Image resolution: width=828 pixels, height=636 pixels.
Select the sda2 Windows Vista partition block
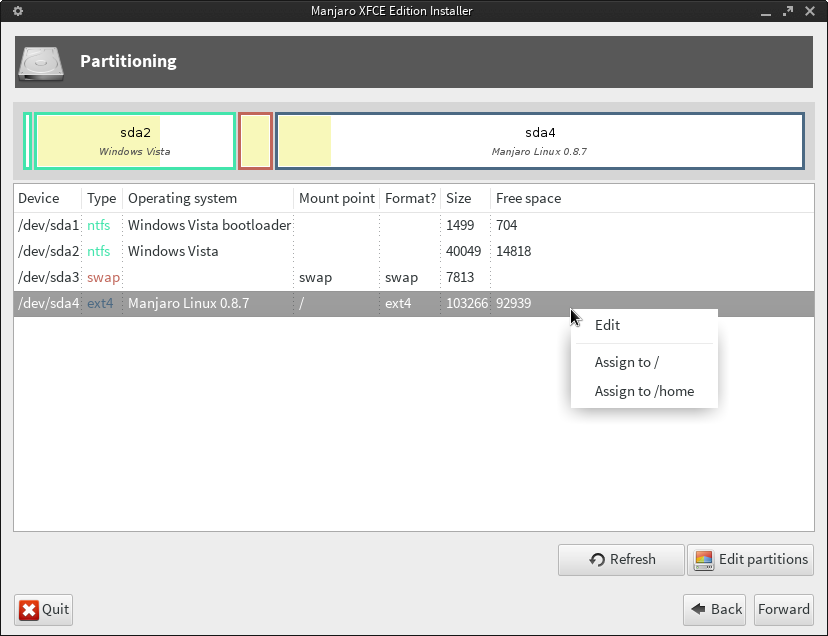[x=135, y=141]
